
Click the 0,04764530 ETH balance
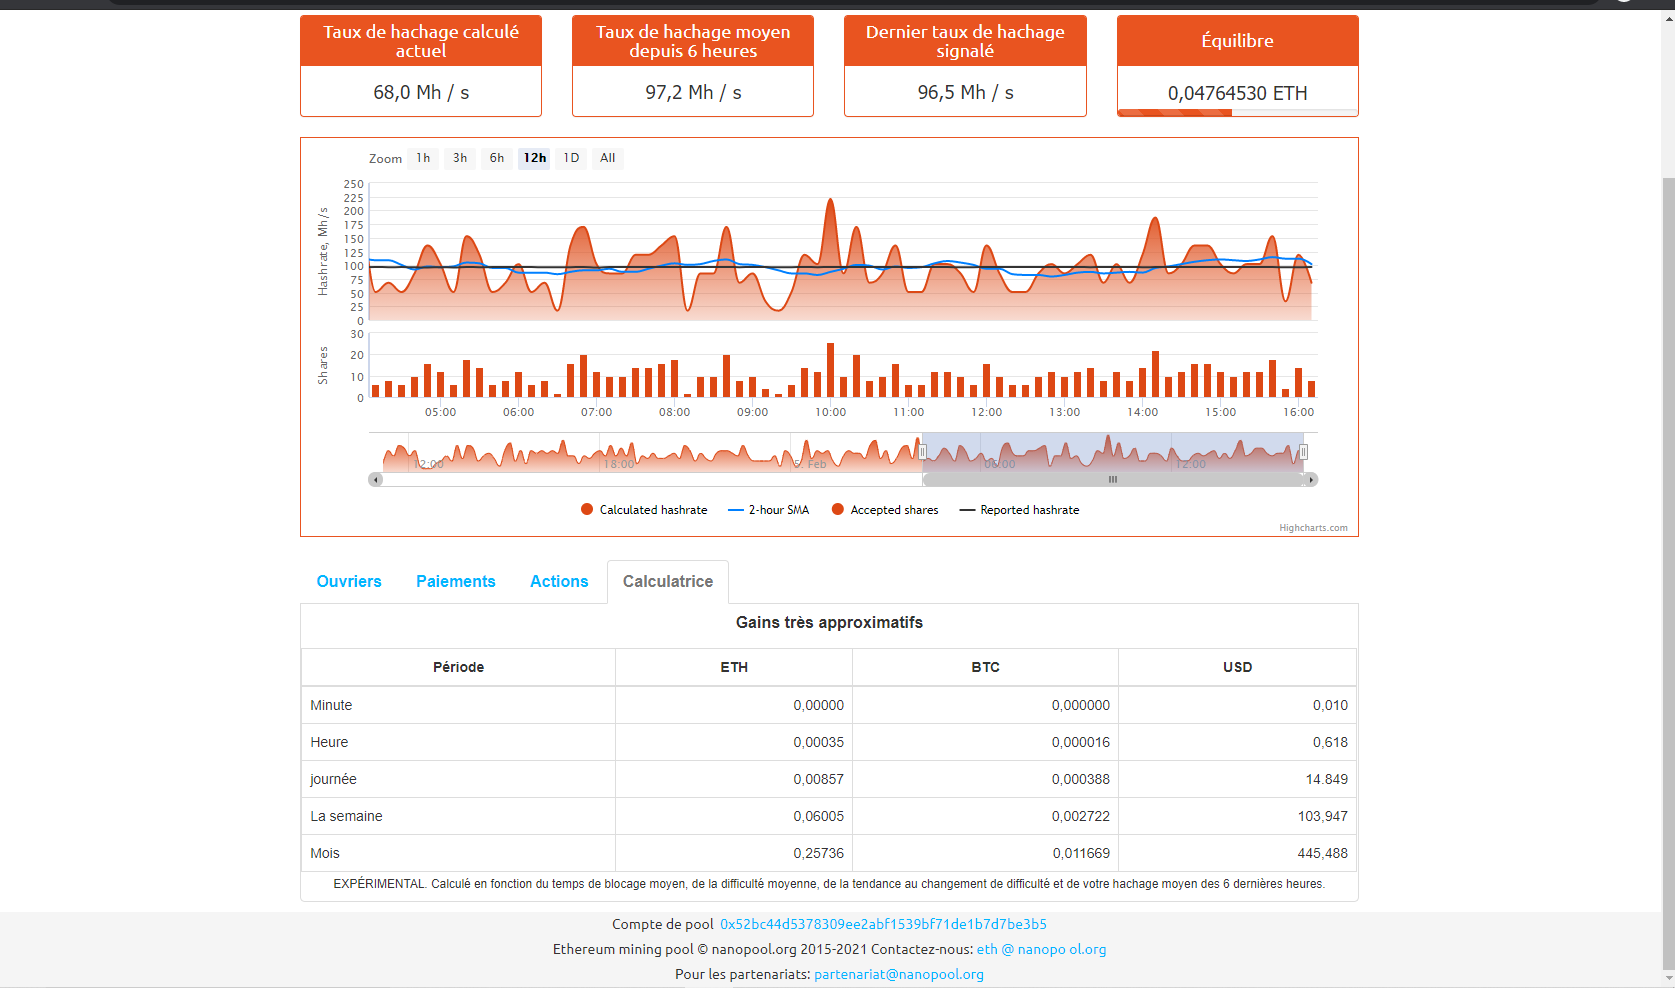(x=1238, y=93)
